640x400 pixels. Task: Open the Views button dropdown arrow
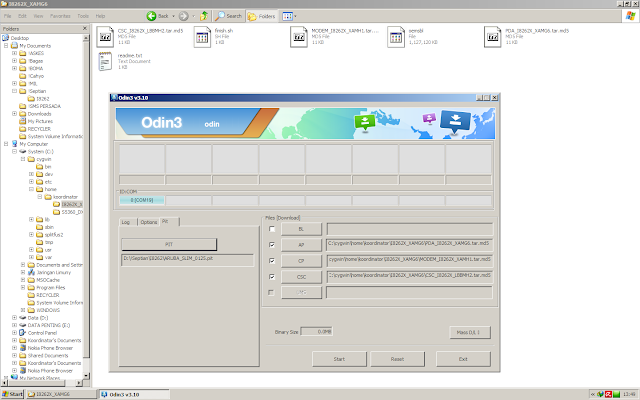click(x=296, y=16)
